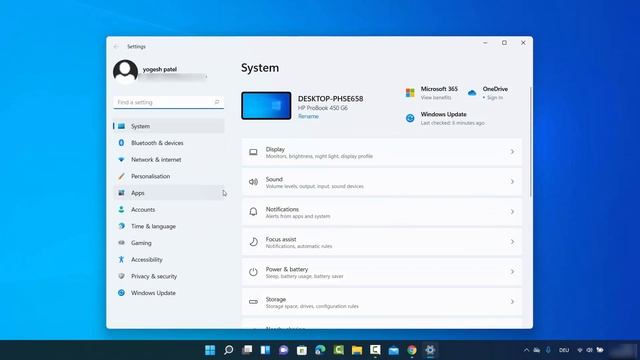The height and width of the screenshot is (360, 640).
Task: Click HP ProBook 450 G6 model text
Action: [323, 108]
